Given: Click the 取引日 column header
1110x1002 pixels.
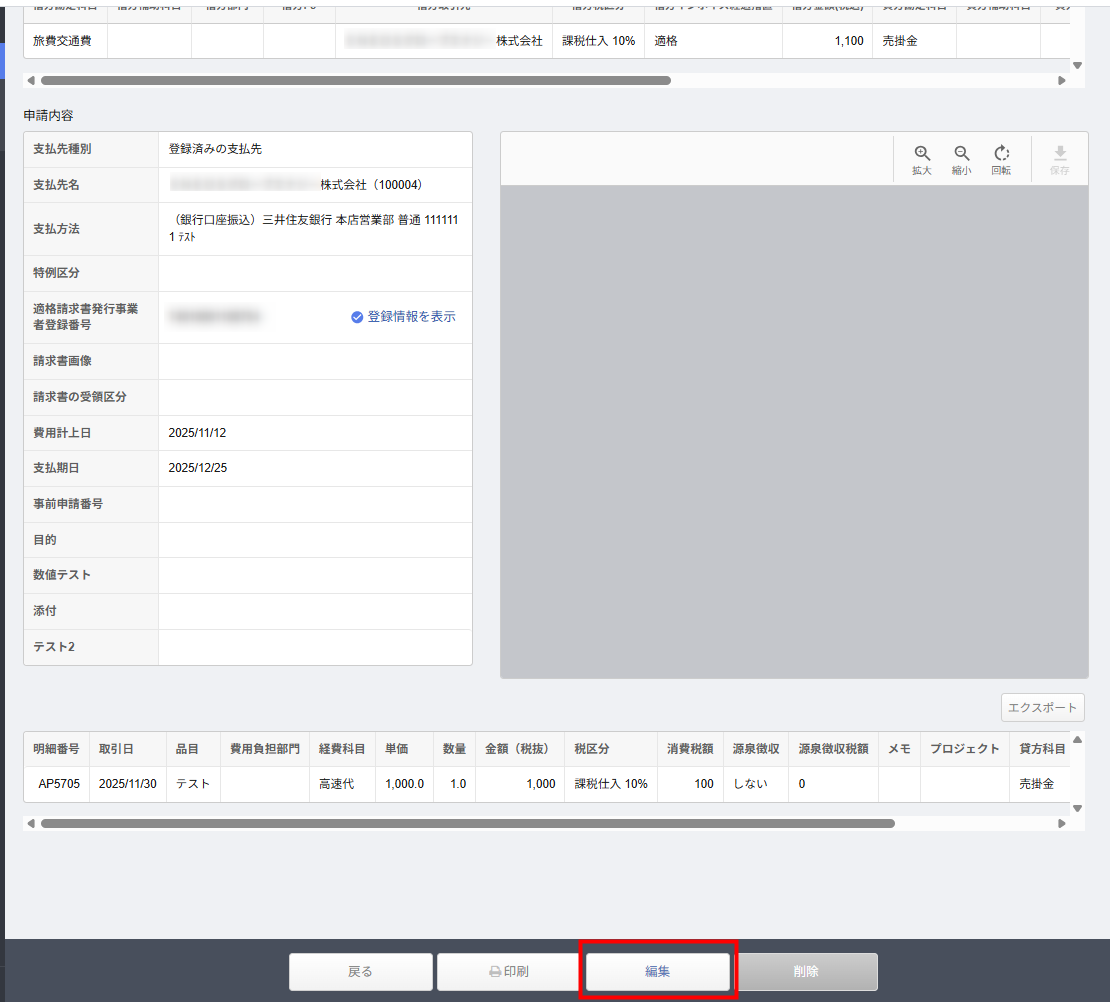Looking at the screenshot, I should point(116,749).
